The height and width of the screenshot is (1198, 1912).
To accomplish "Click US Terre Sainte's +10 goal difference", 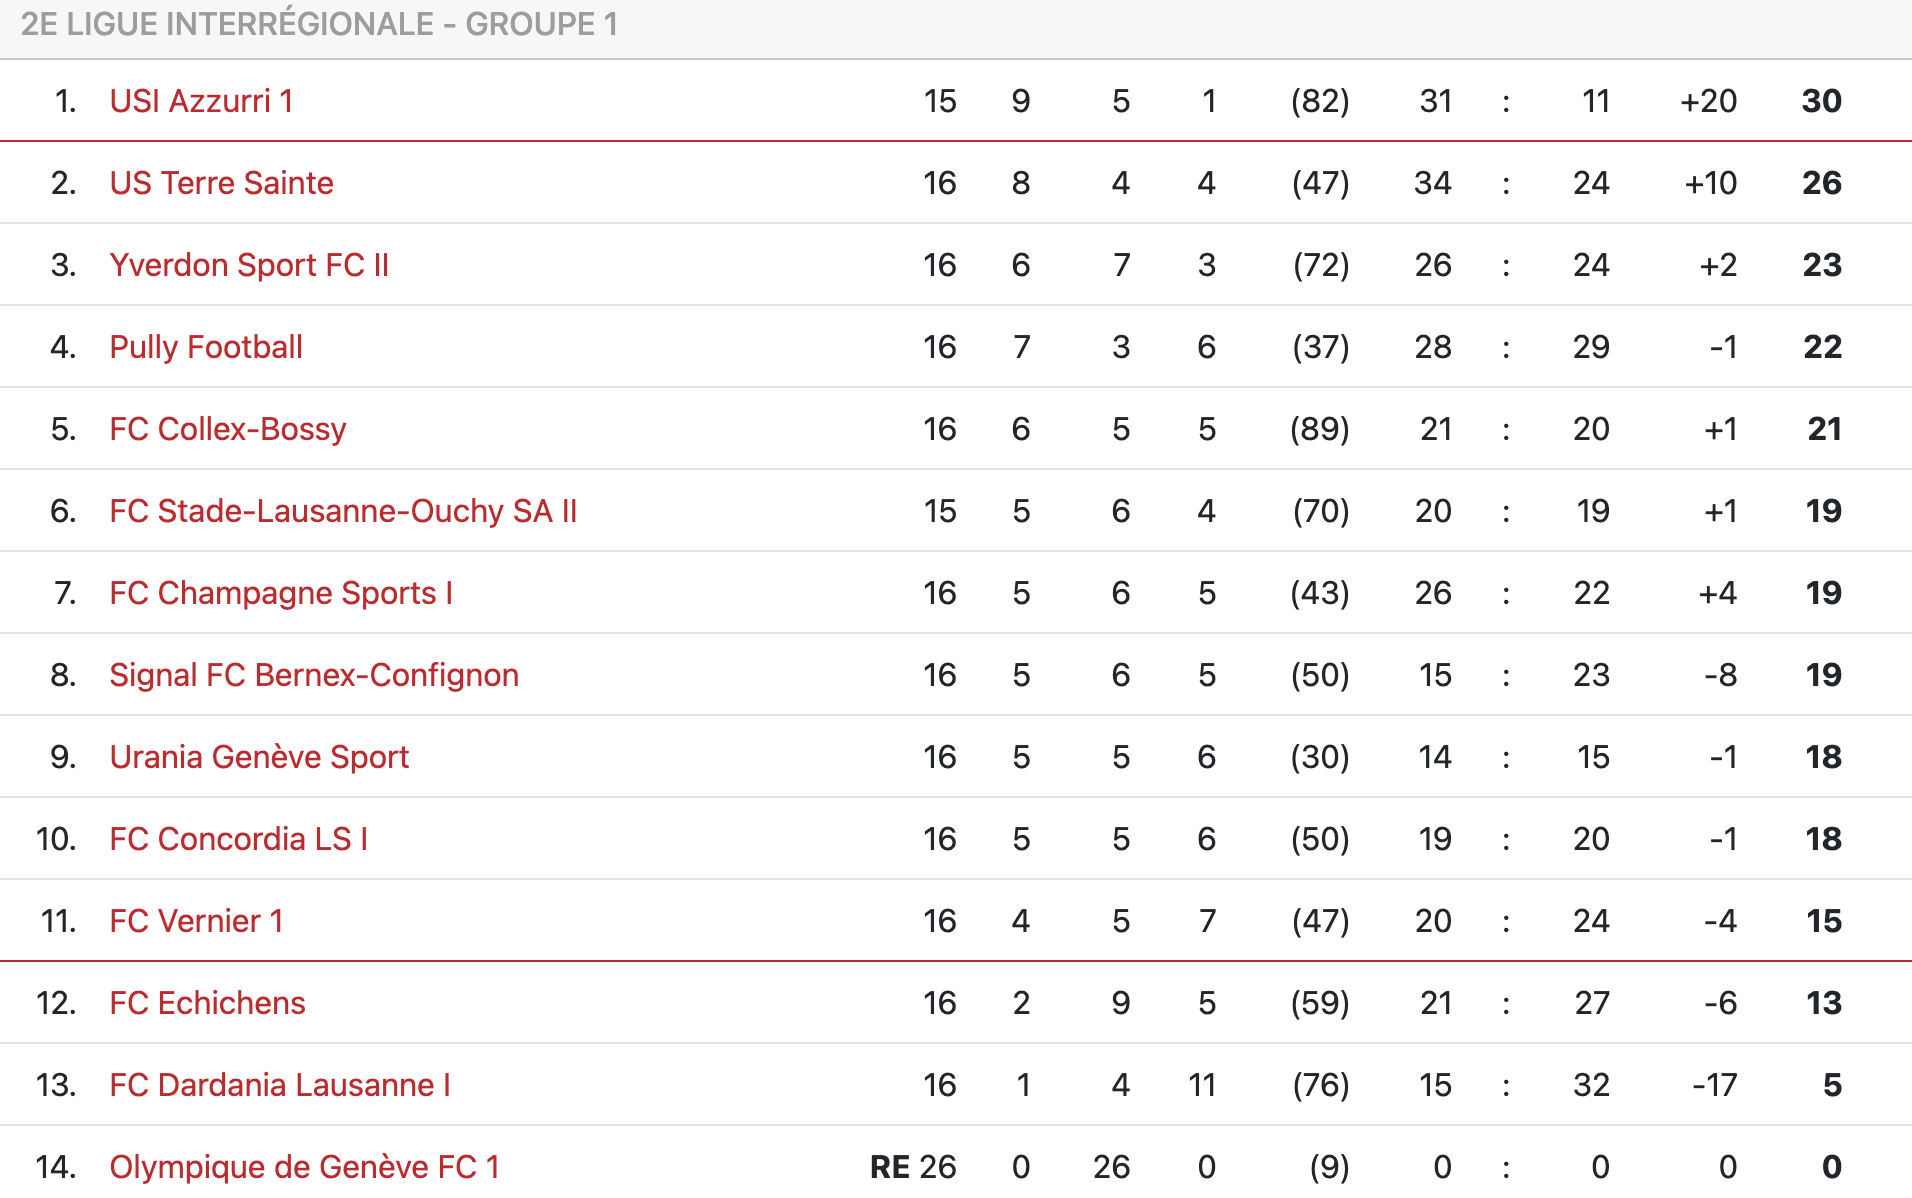I will pyautogui.click(x=1710, y=183).
